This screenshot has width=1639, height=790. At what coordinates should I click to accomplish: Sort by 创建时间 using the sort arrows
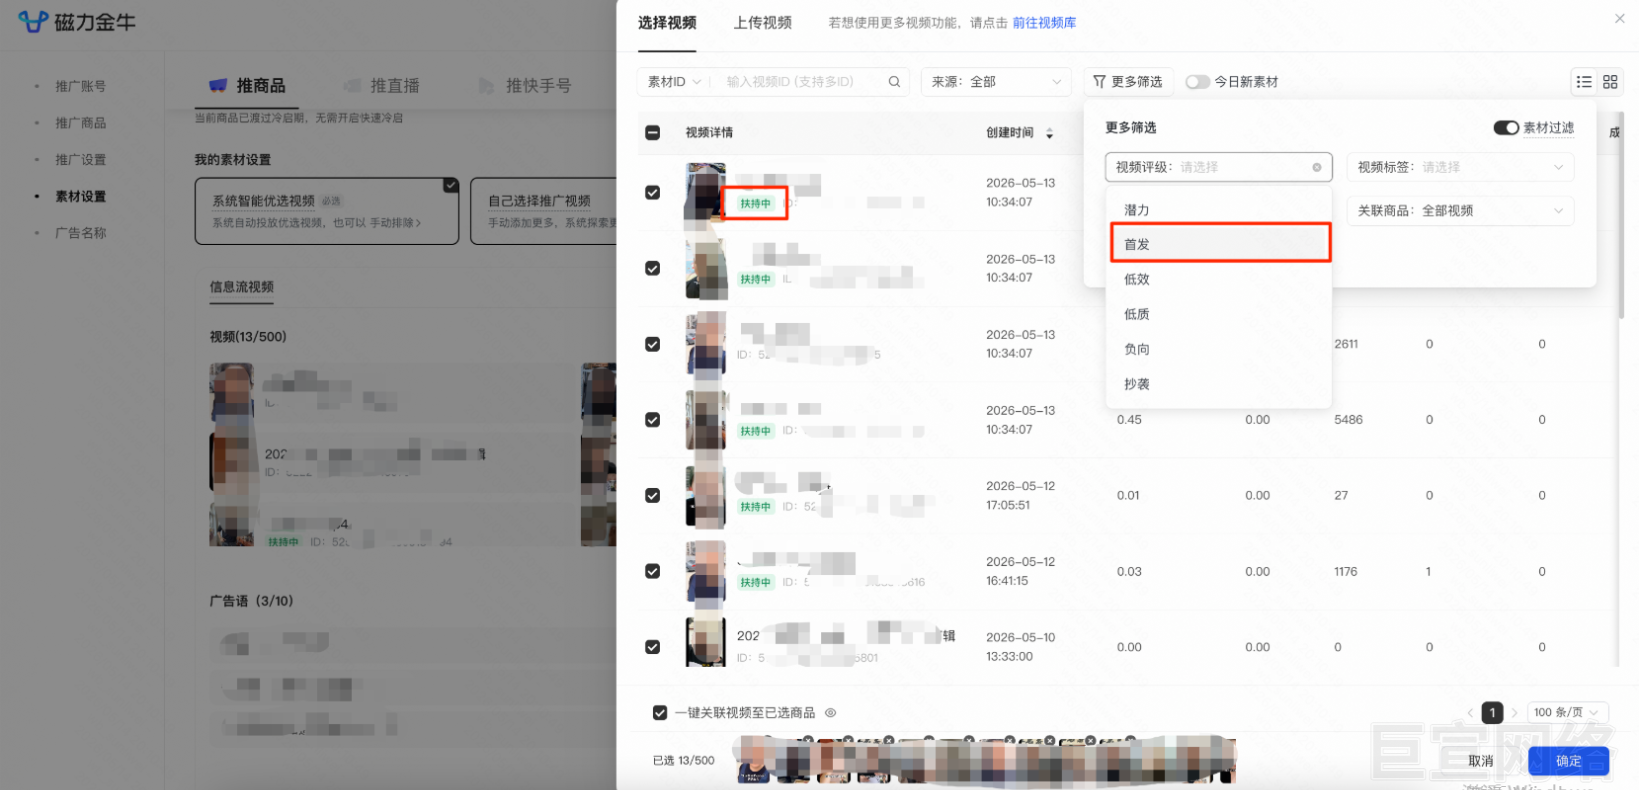(x=1049, y=133)
